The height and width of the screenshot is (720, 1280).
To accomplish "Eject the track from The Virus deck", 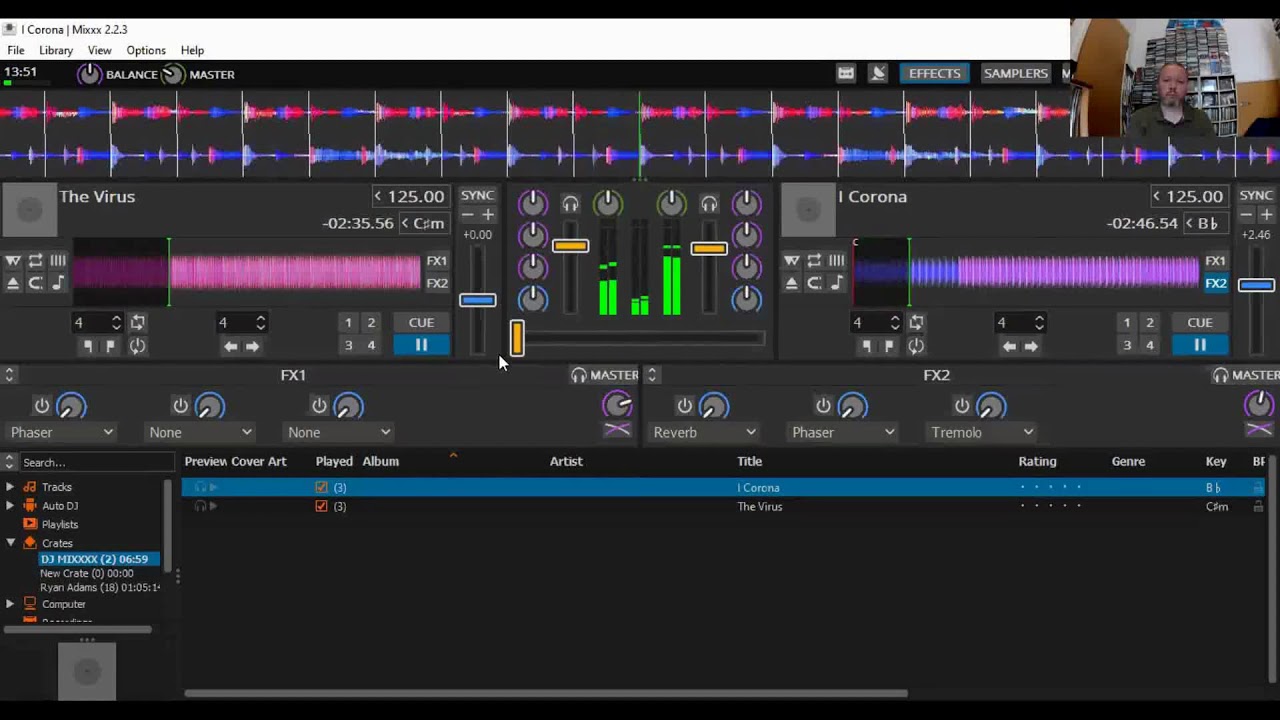I will click(x=12, y=283).
